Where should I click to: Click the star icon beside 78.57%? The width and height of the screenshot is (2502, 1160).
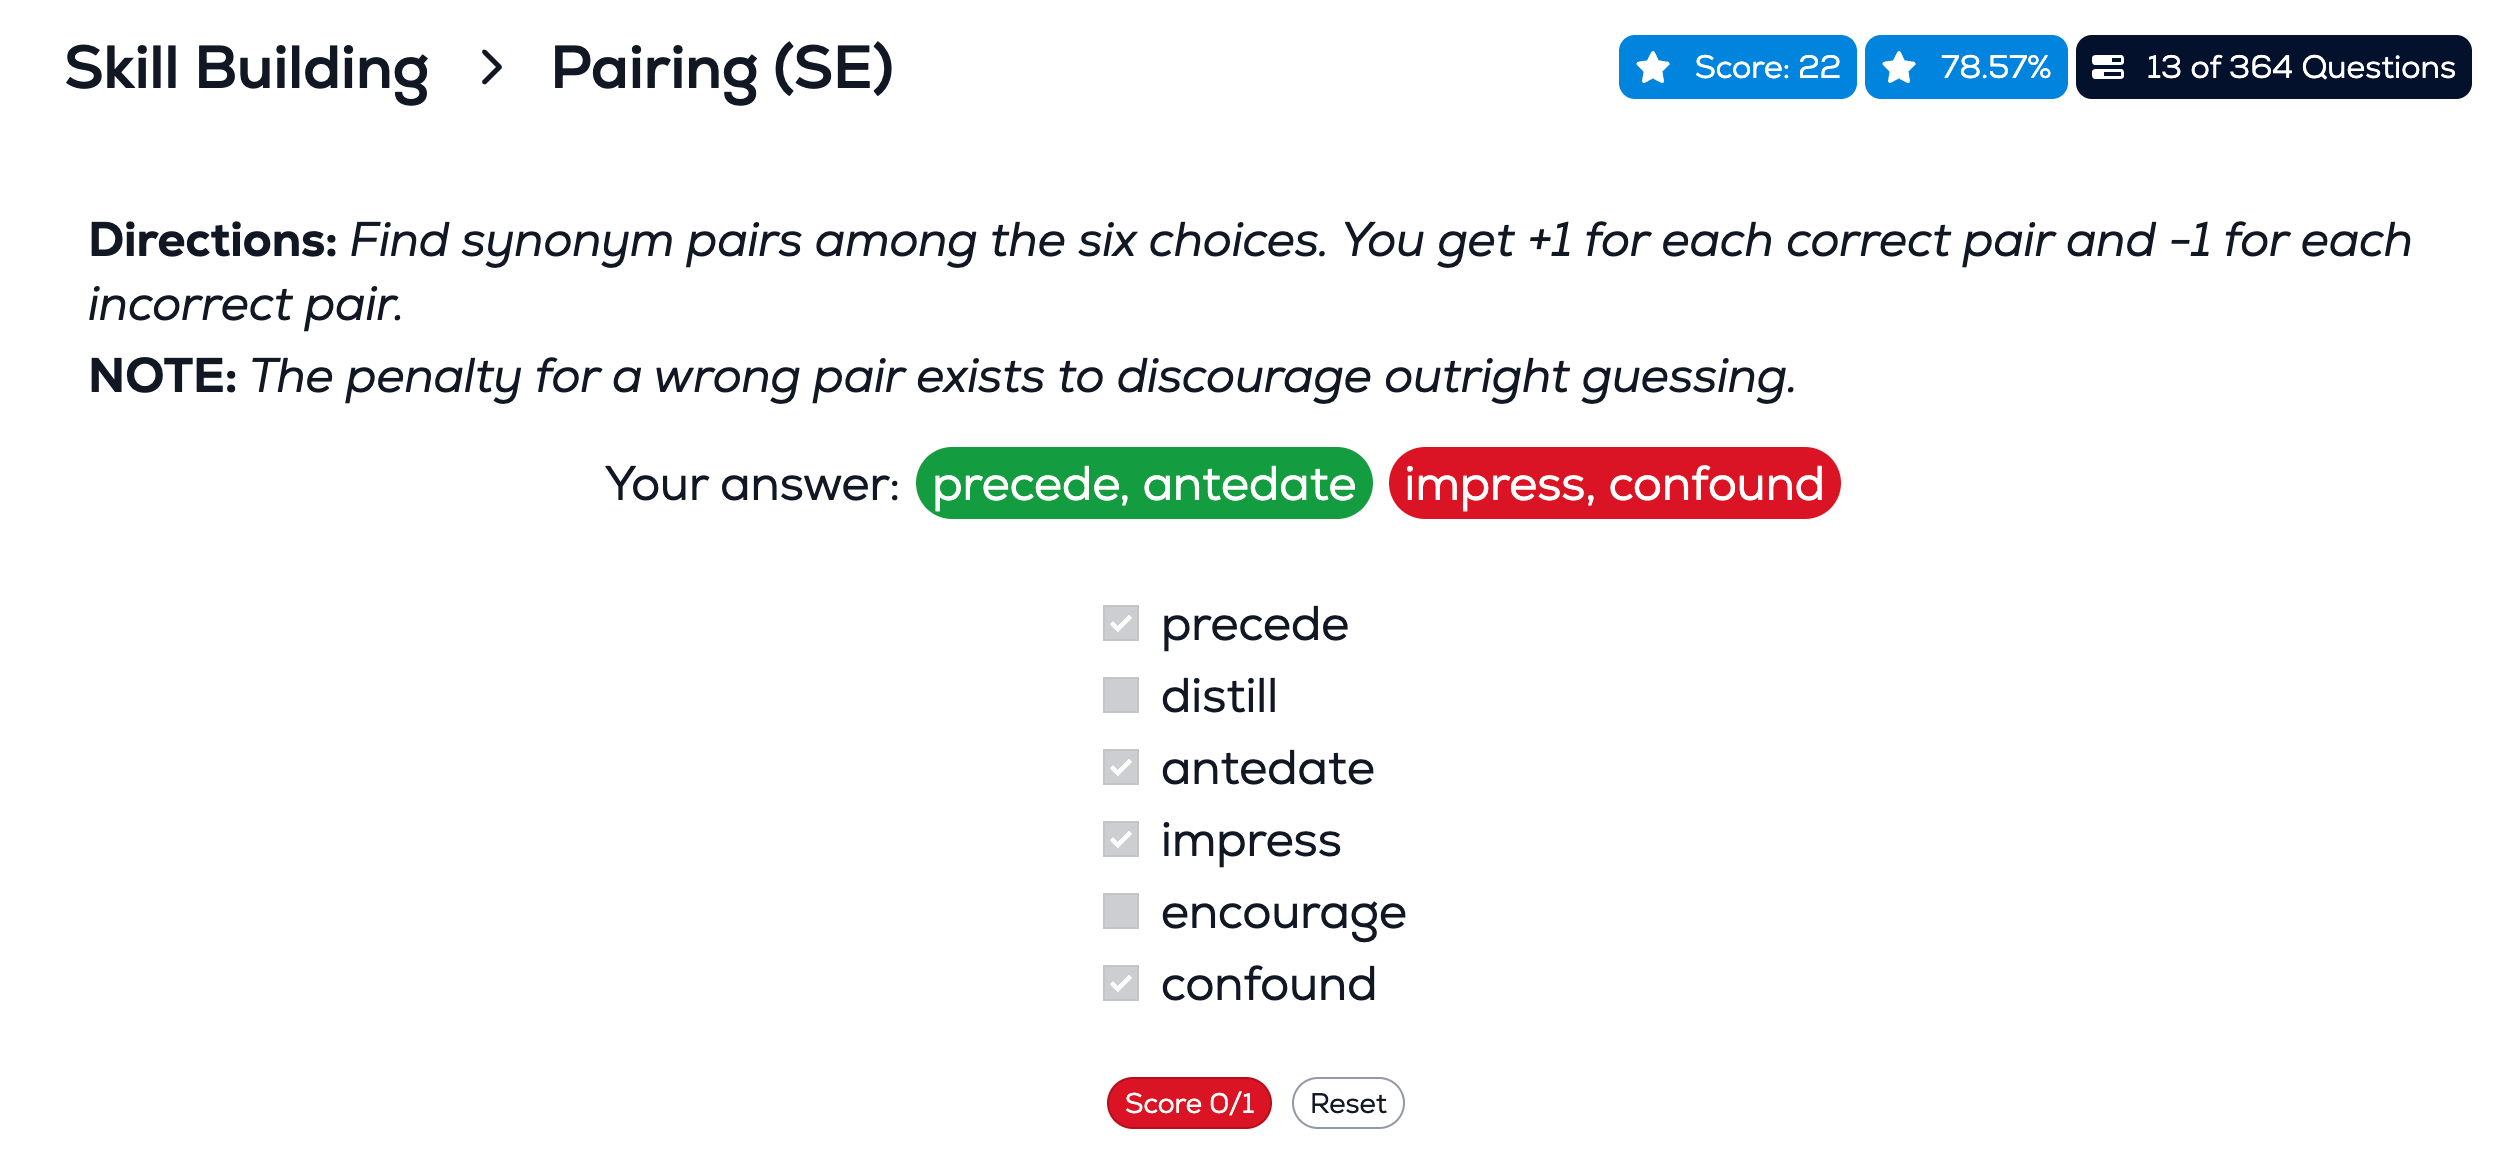[x=1899, y=67]
